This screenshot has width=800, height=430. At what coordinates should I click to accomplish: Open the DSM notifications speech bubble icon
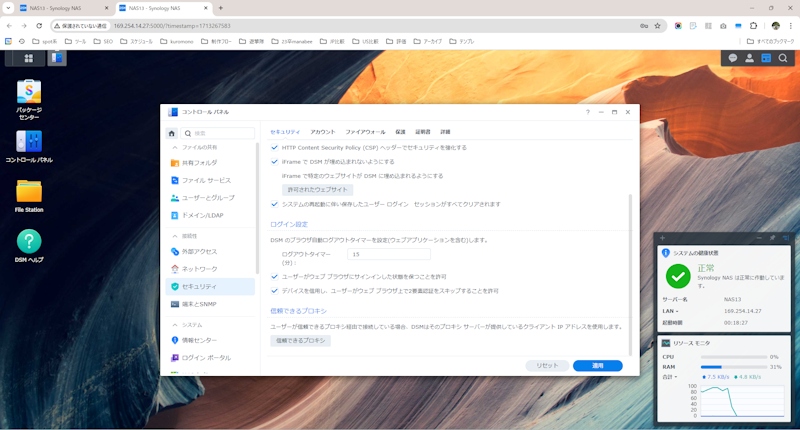point(733,58)
